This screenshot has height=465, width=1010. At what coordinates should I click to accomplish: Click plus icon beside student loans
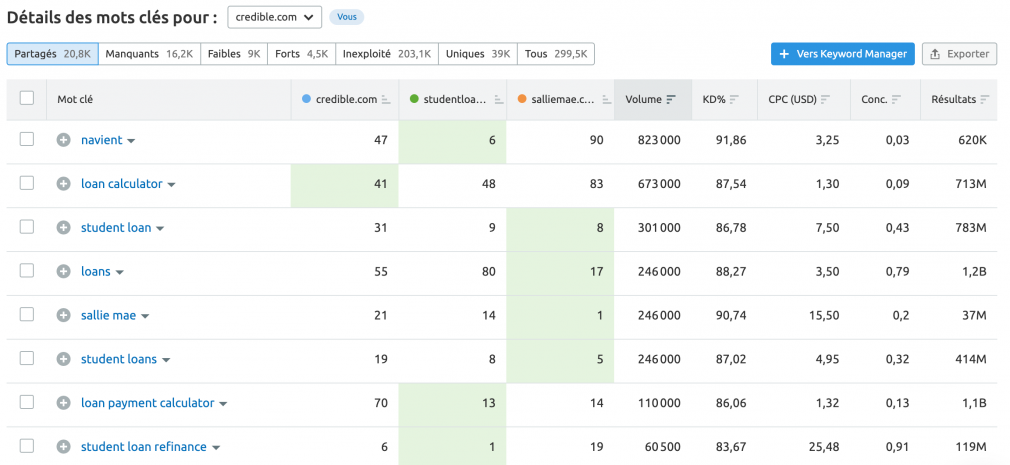point(63,359)
